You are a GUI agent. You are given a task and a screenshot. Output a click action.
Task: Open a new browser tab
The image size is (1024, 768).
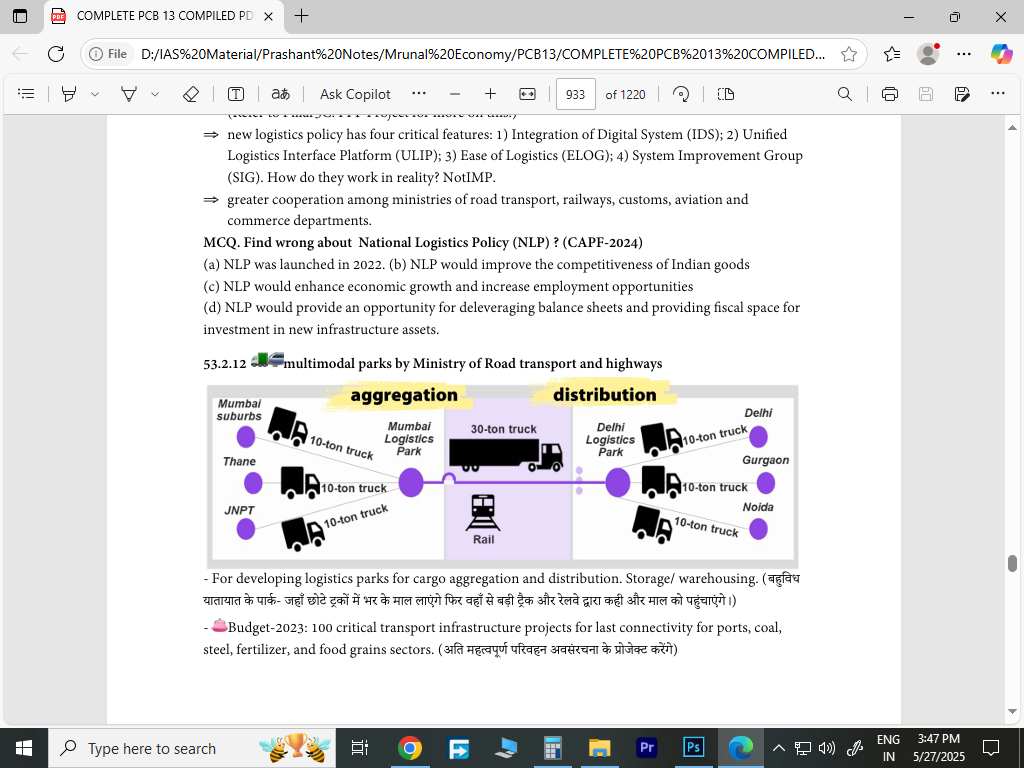[x=301, y=16]
